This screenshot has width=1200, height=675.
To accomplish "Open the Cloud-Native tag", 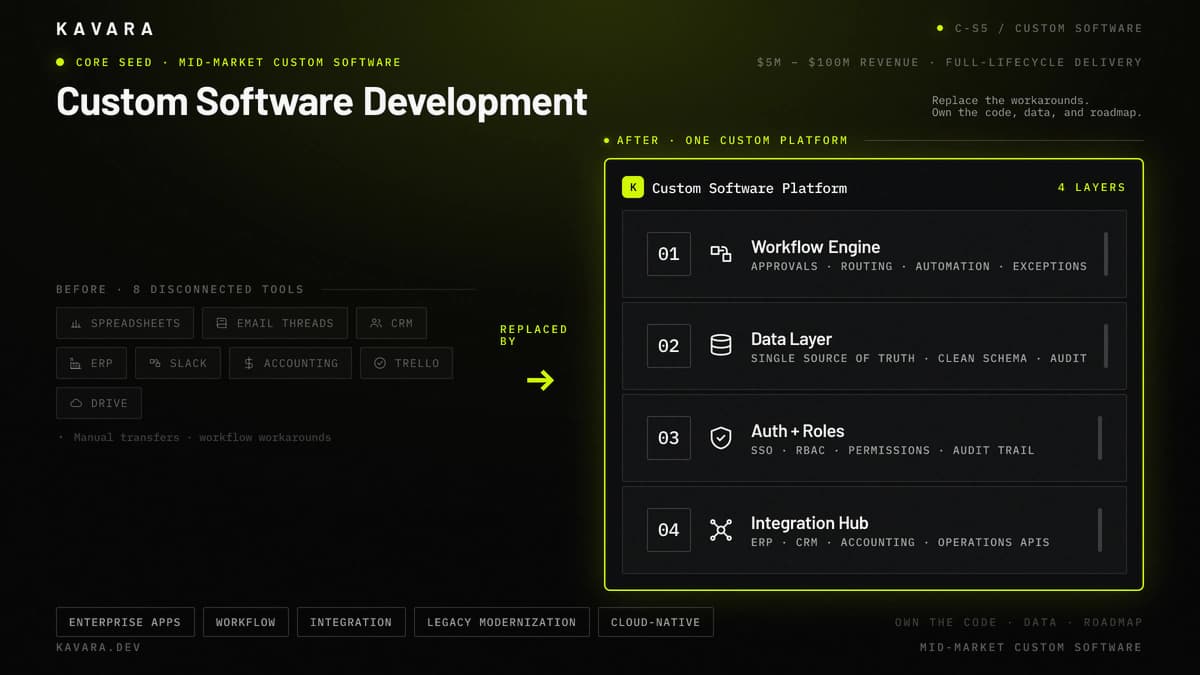I will 656,622.
